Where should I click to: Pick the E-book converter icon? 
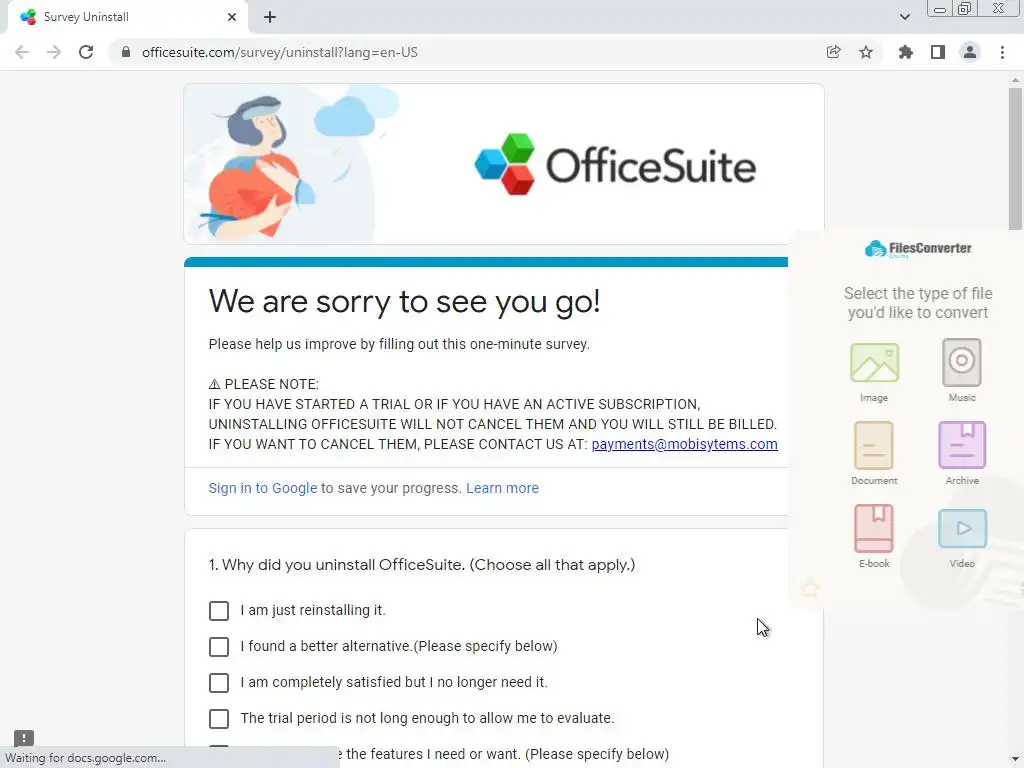874,528
